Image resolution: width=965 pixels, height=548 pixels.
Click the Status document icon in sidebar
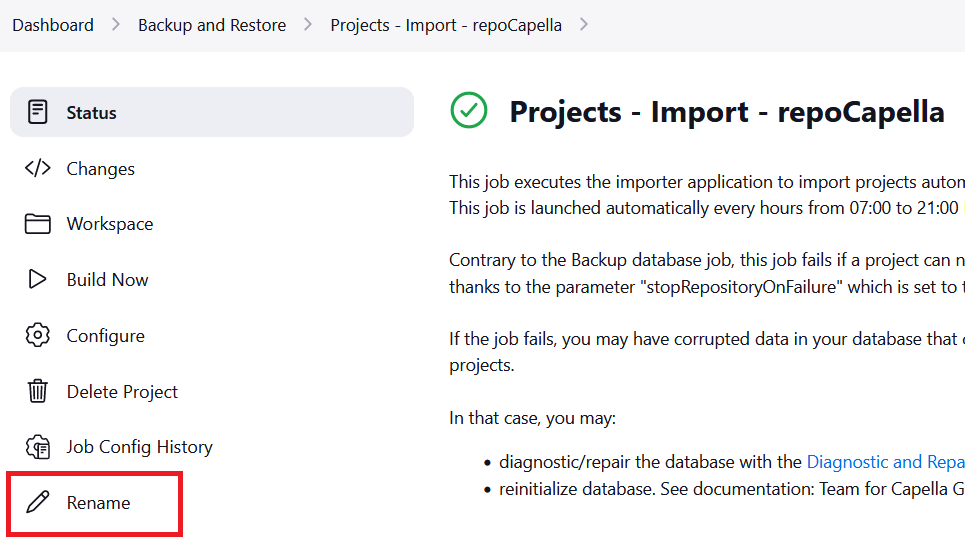38,112
